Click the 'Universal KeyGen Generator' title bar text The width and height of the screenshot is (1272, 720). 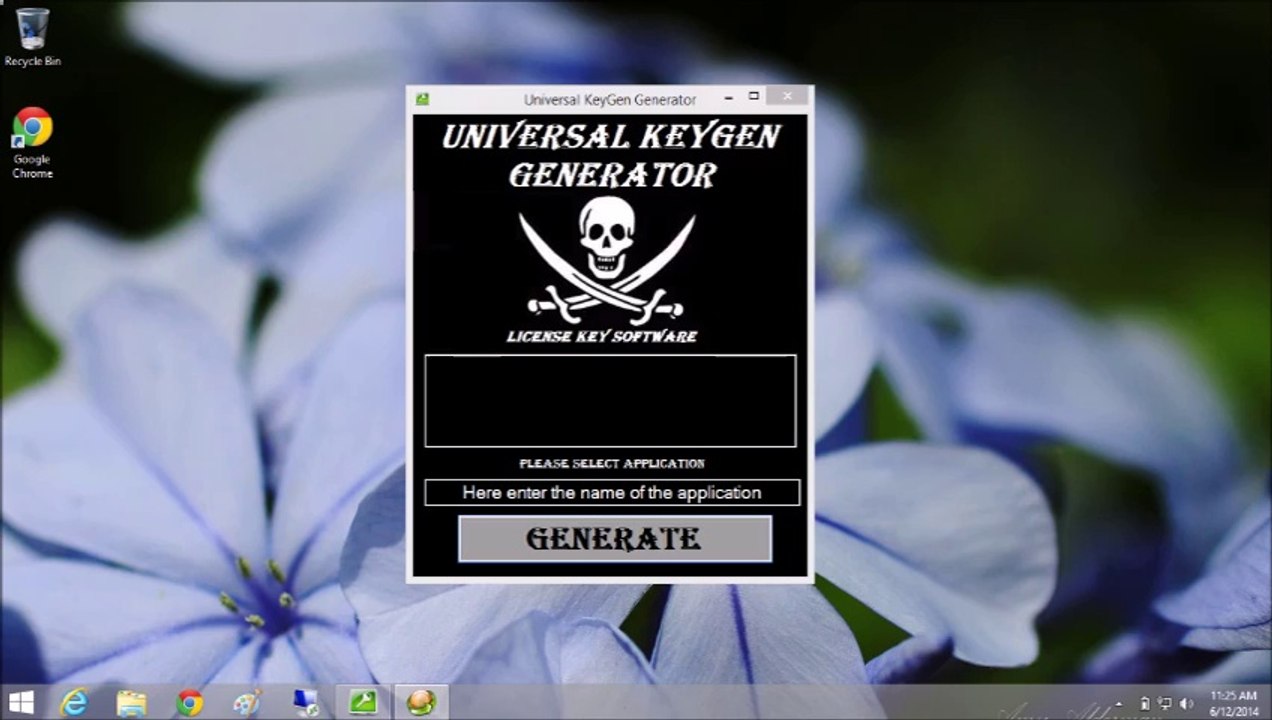coord(610,99)
